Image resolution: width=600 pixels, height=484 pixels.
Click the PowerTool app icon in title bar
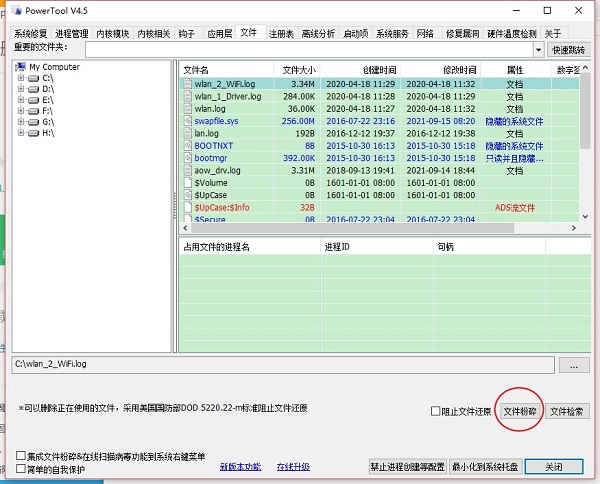12,11
